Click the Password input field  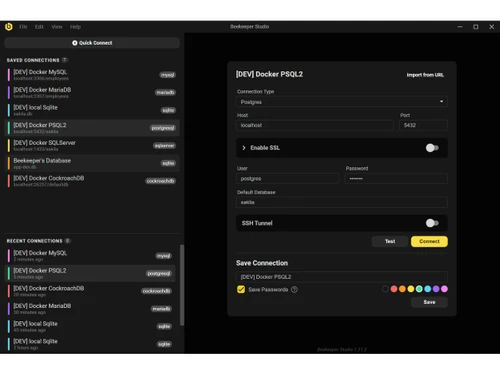click(x=396, y=179)
